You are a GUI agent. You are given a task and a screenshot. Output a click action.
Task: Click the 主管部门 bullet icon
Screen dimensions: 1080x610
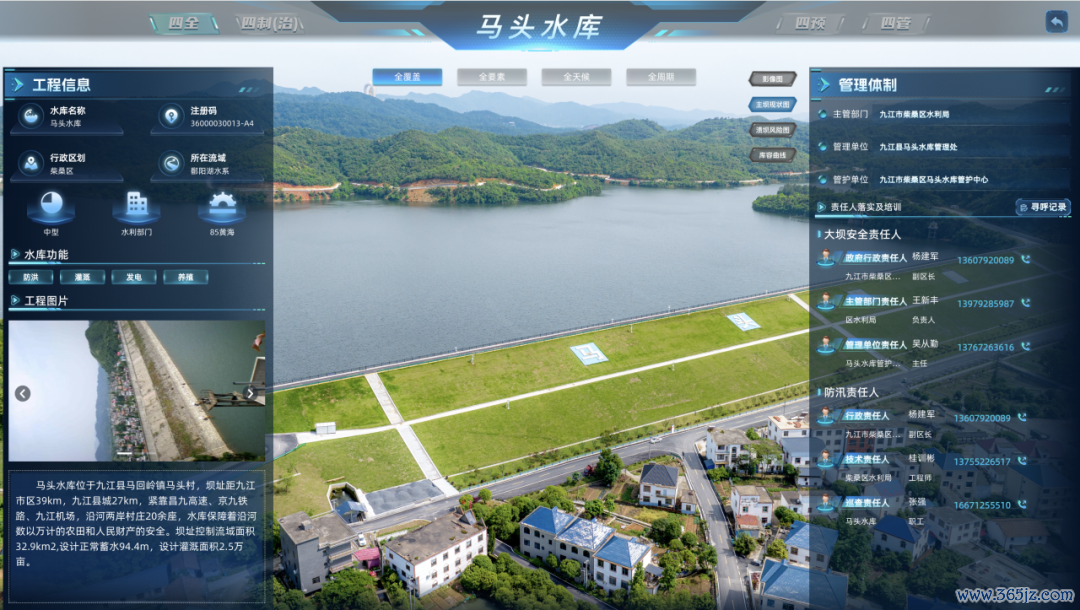822,114
